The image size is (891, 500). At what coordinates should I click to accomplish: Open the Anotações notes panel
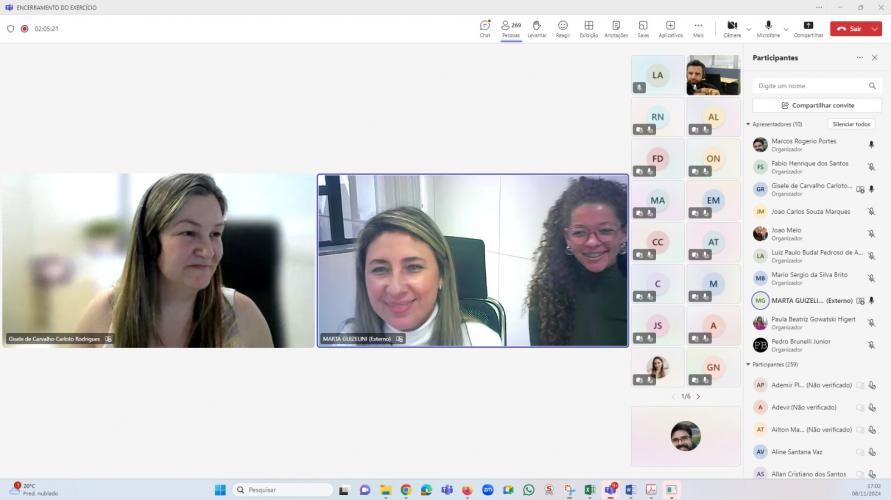click(x=616, y=26)
